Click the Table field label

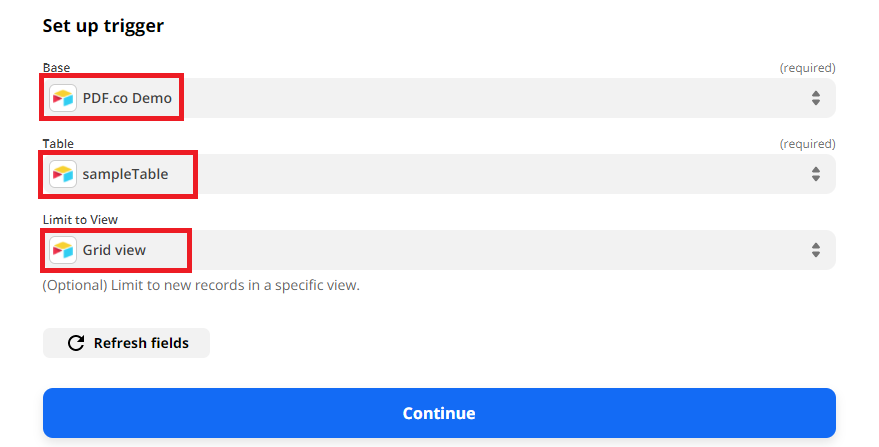coord(58,144)
